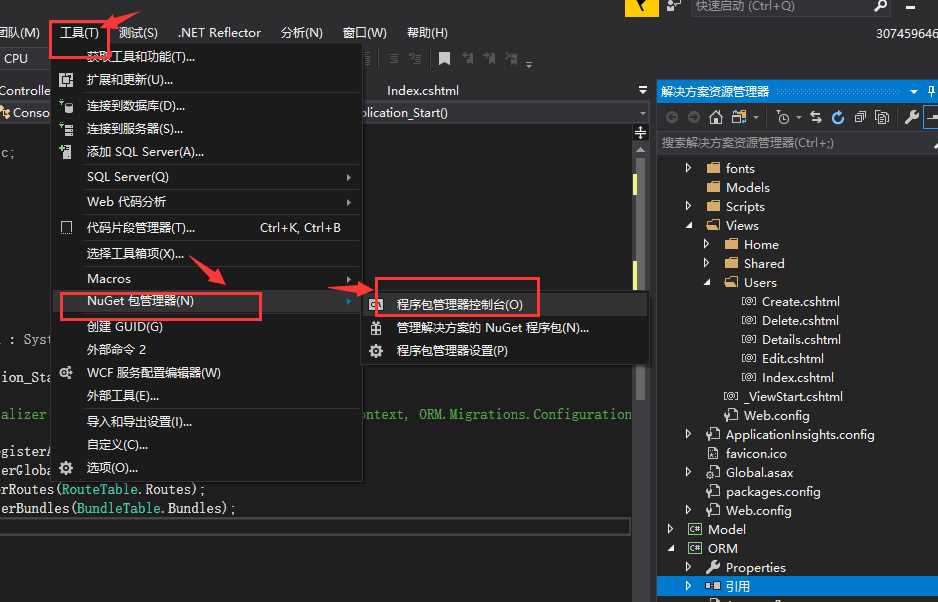Click the split editor handle above scrollbar
The height and width of the screenshot is (602, 938).
point(640,132)
